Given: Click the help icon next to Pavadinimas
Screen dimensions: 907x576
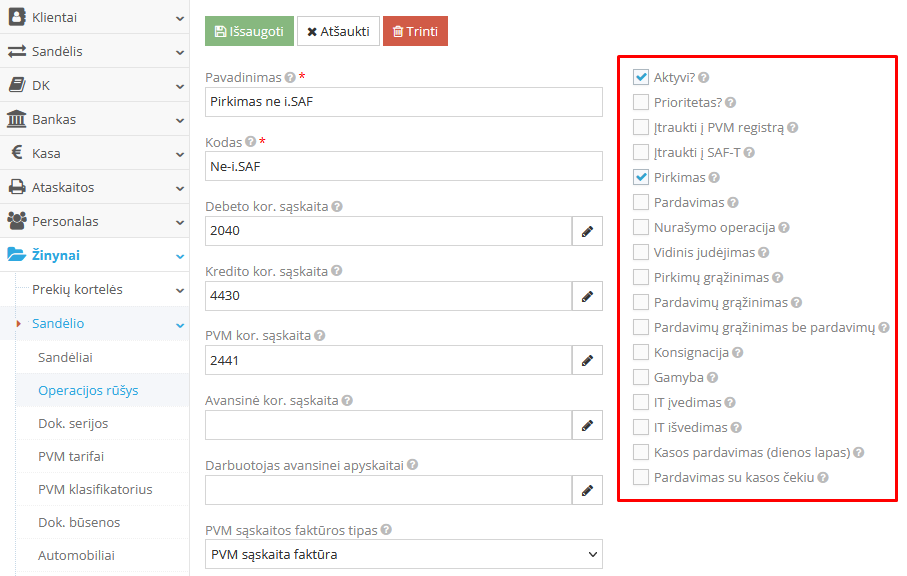Looking at the screenshot, I should click(x=290, y=78).
